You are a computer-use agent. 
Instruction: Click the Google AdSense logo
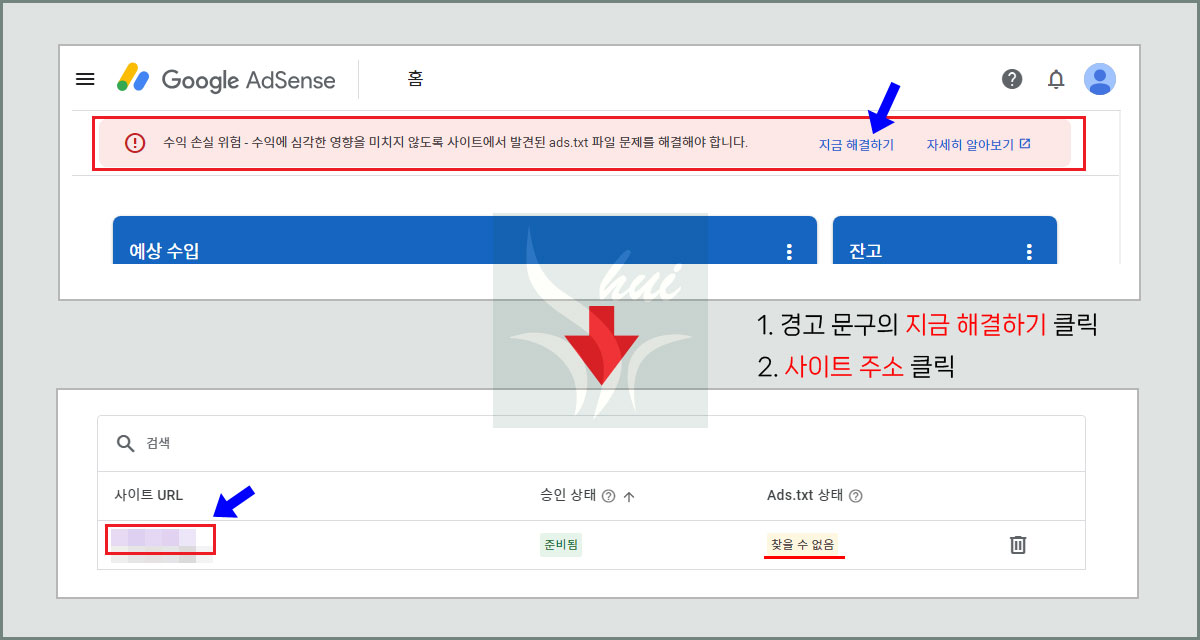coord(225,78)
